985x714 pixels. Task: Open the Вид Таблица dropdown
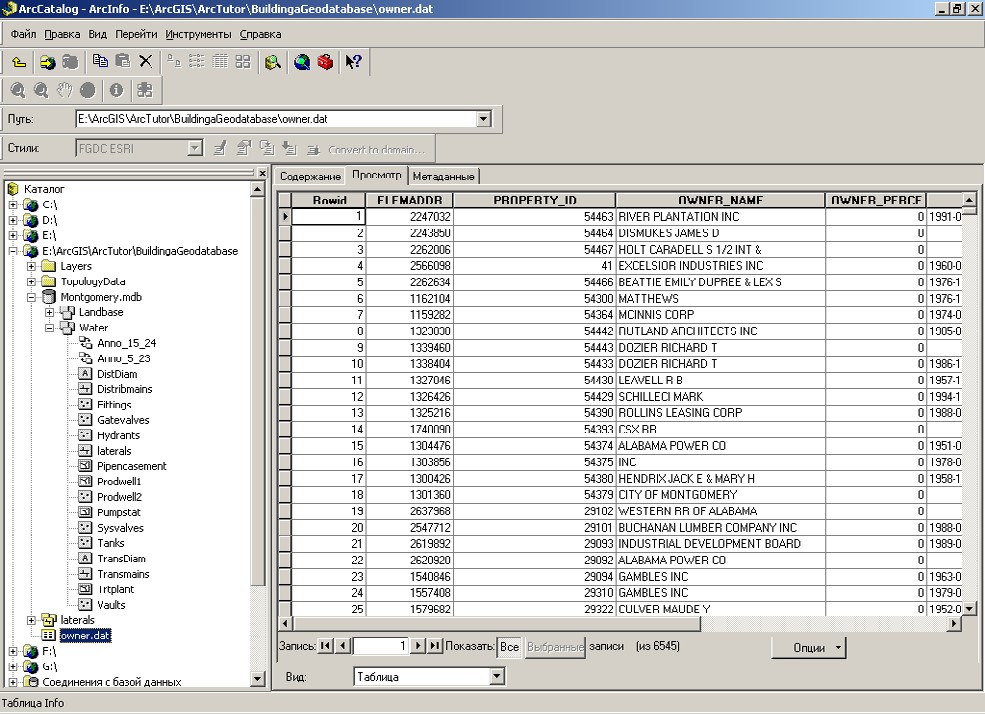(x=497, y=677)
